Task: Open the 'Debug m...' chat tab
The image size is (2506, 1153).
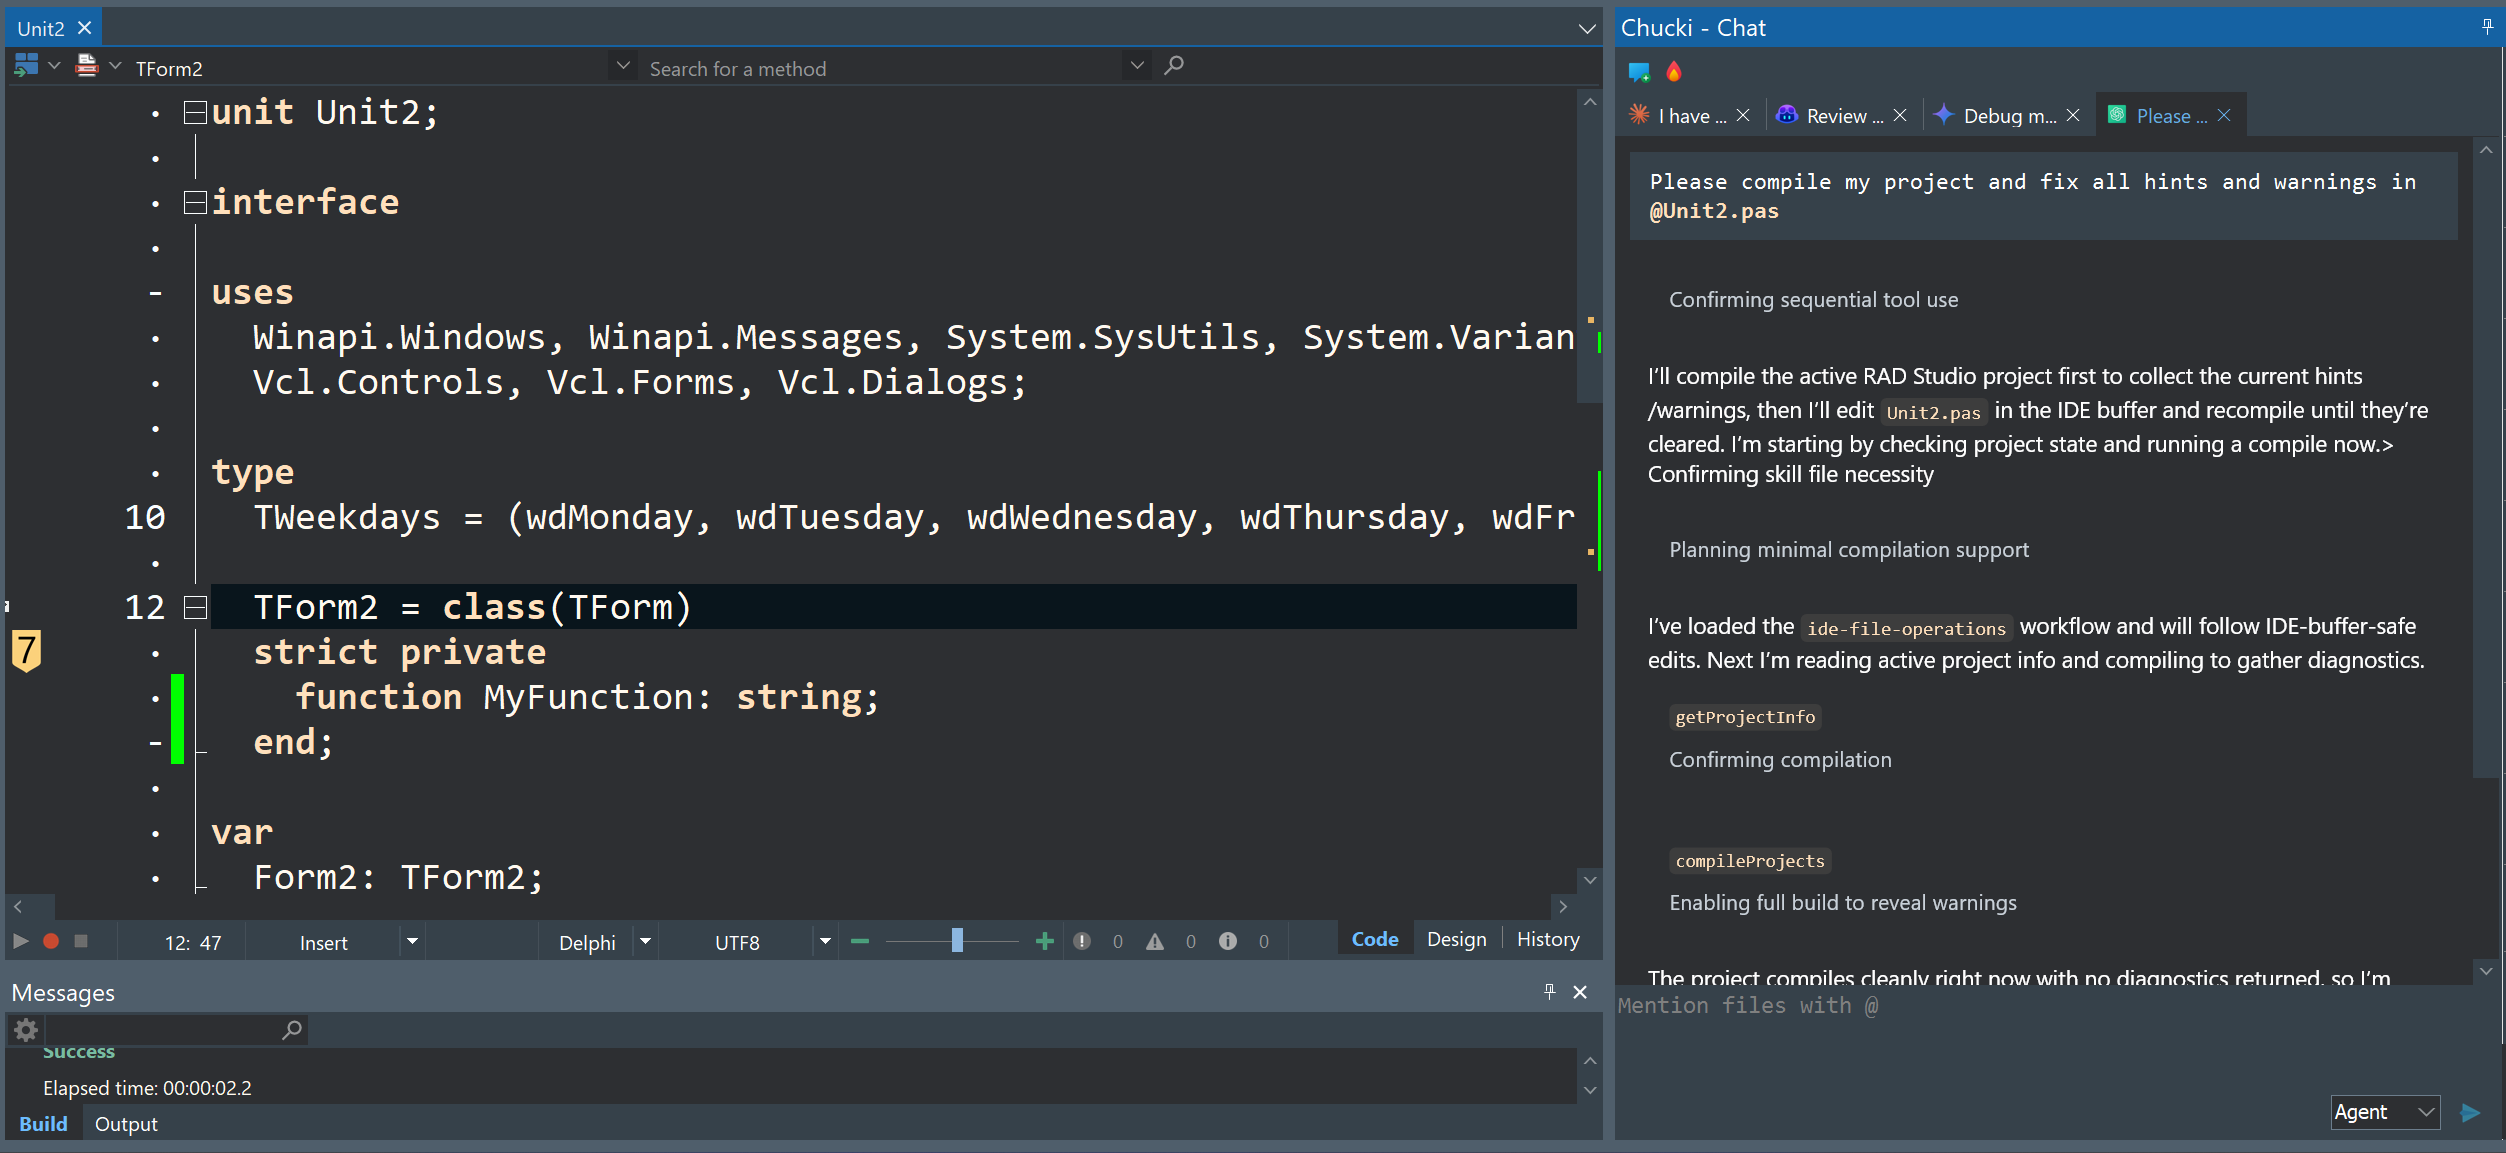Action: click(x=2008, y=116)
